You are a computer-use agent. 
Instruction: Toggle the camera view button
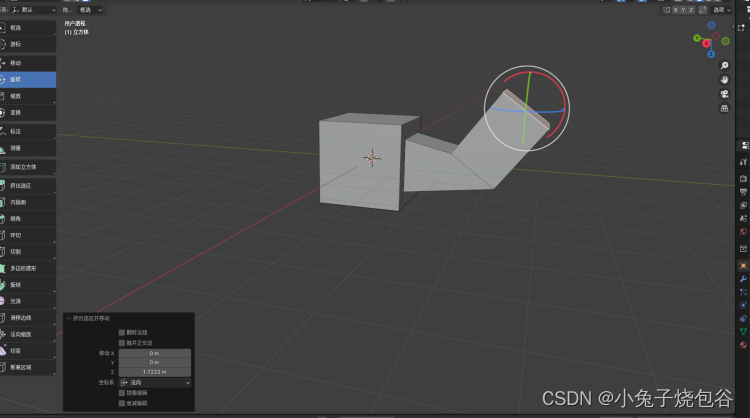coord(725,94)
